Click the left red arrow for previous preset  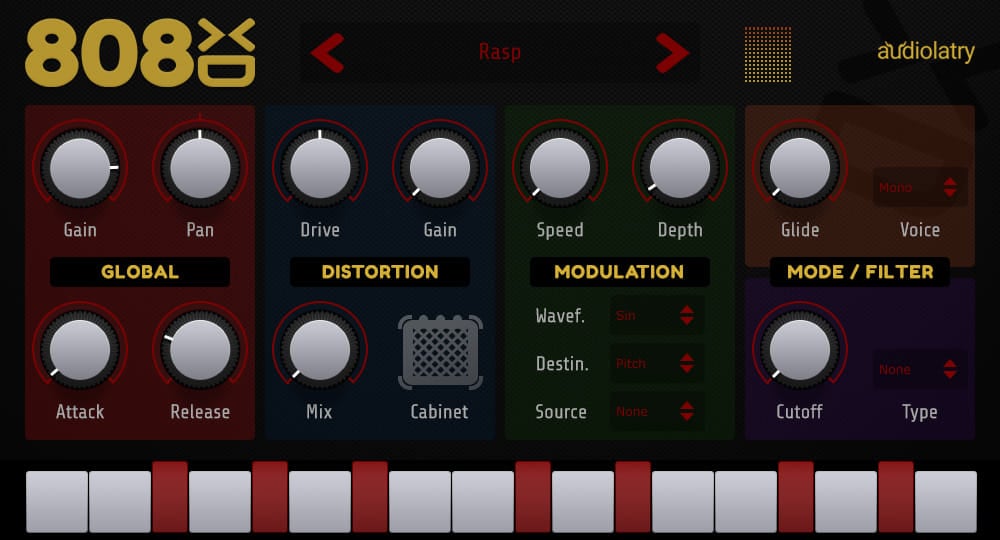[x=327, y=53]
